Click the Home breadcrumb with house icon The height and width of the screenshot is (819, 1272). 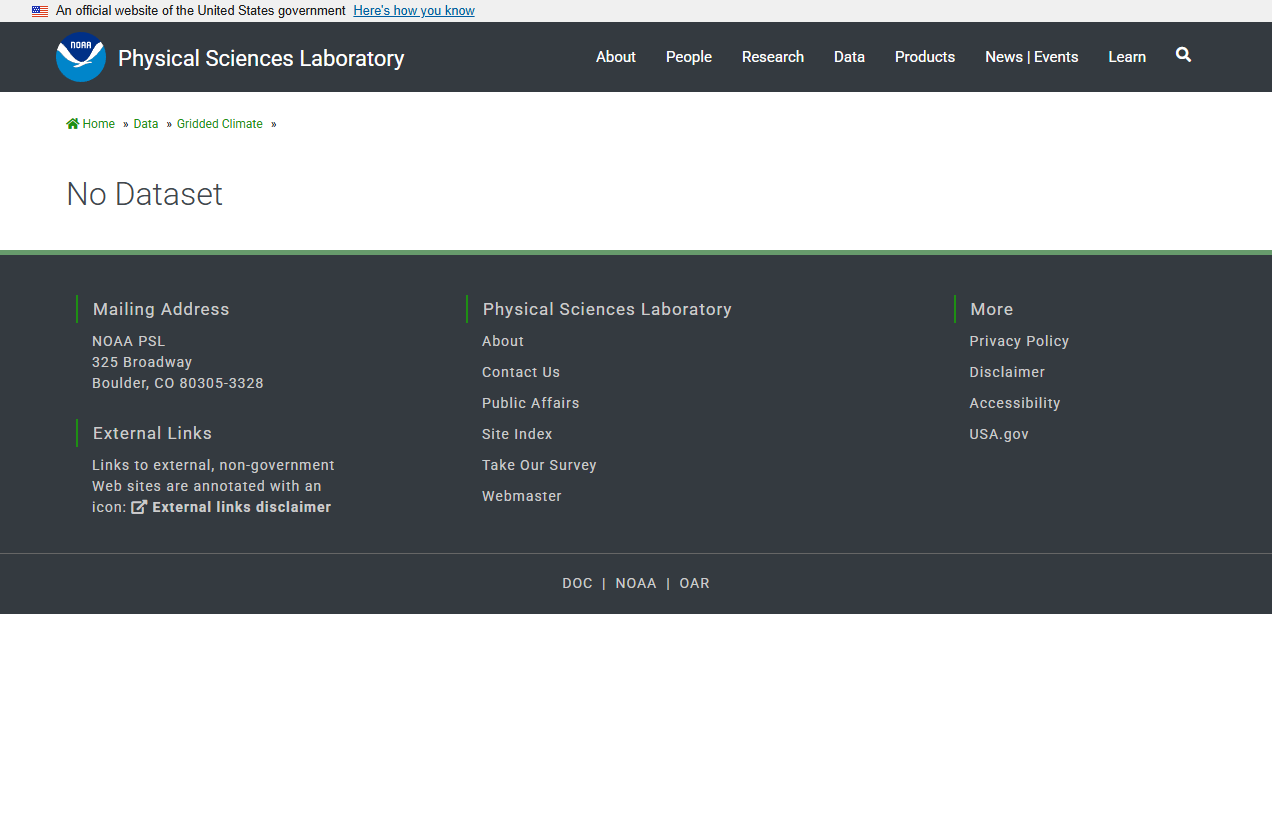[x=90, y=124]
